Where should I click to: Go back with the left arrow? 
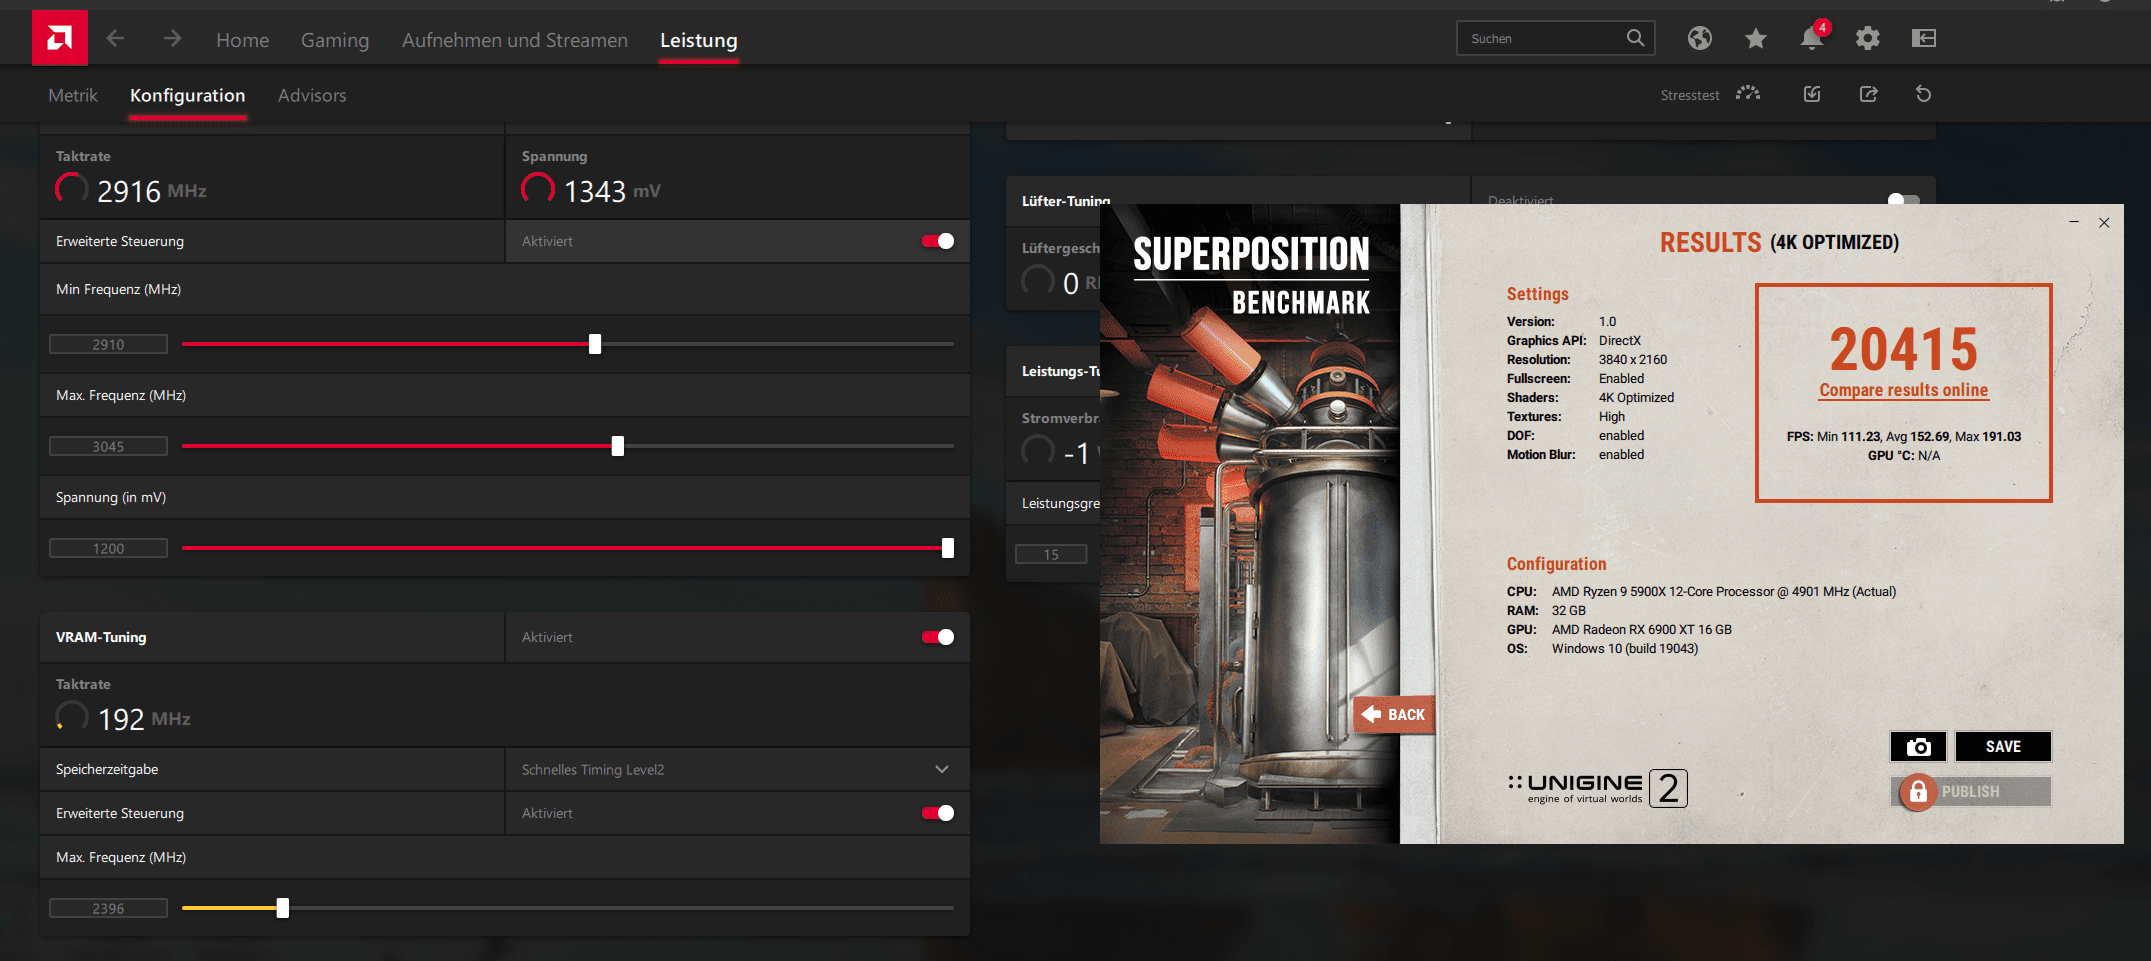(x=116, y=38)
